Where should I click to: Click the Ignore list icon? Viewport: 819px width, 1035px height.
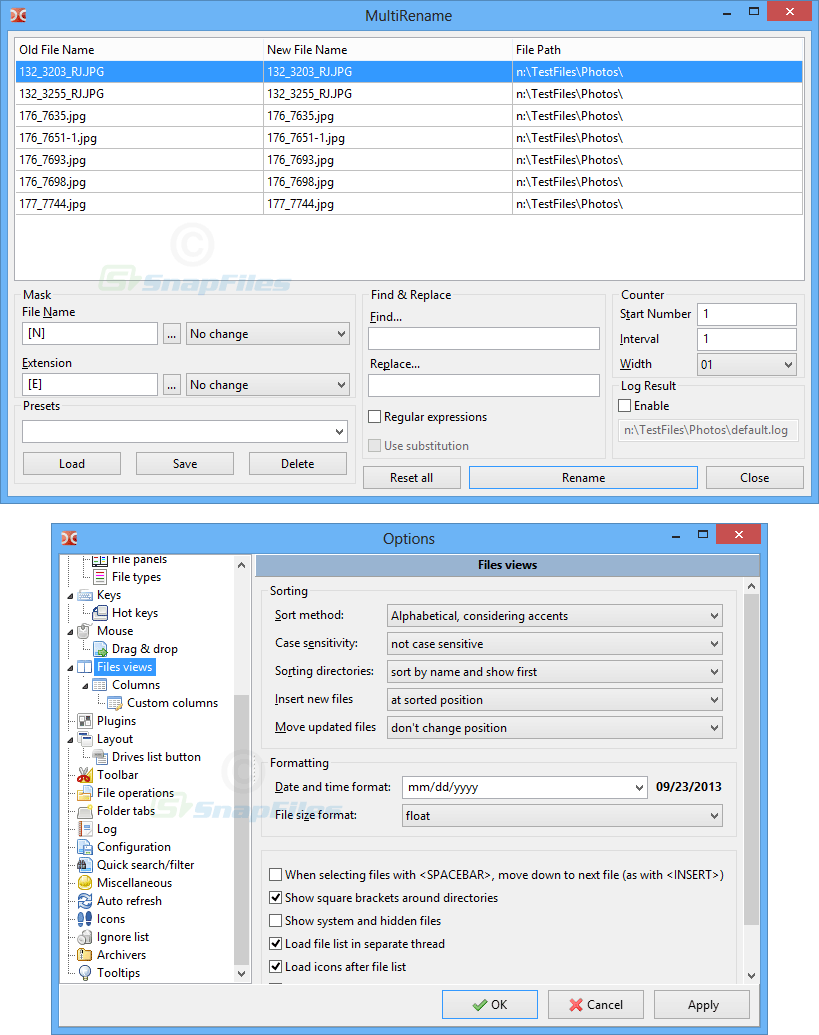pyautogui.click(x=84, y=937)
